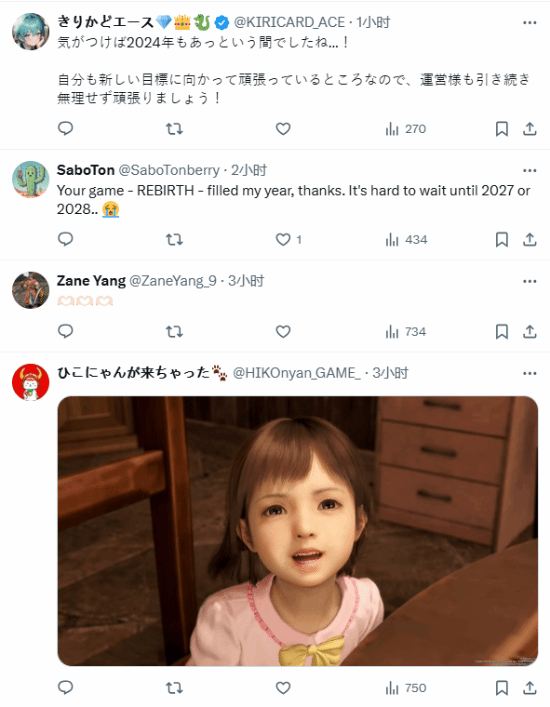Share SaboTon's post with the share icon

coord(530,239)
